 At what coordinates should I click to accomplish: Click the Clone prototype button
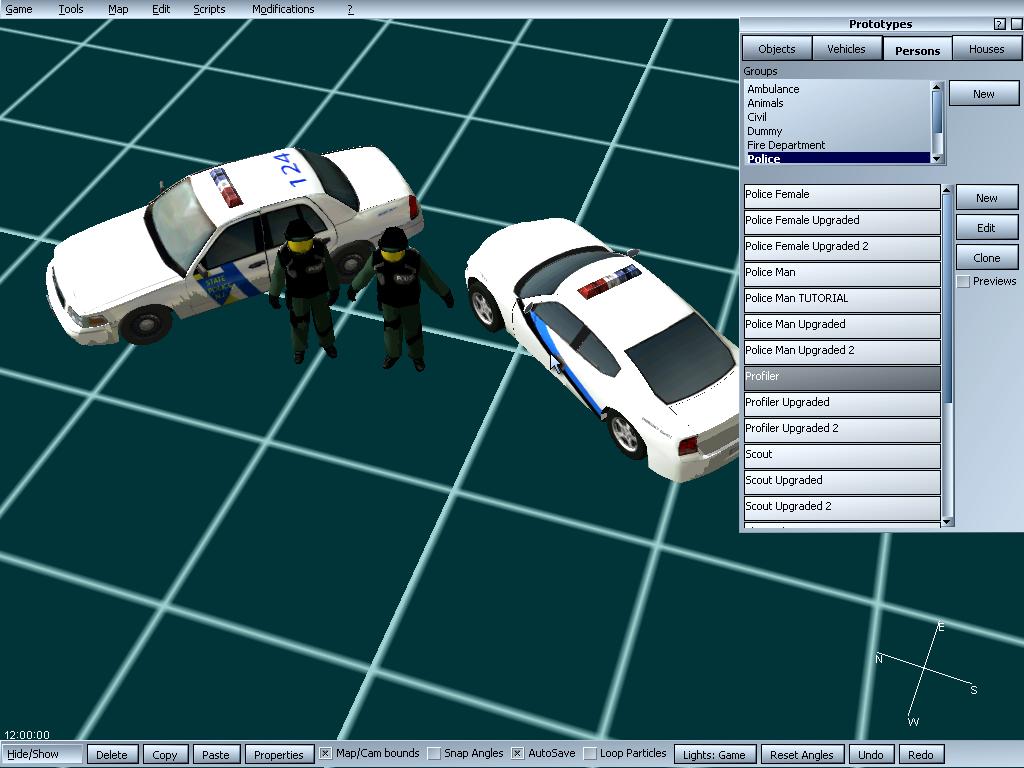coord(987,258)
